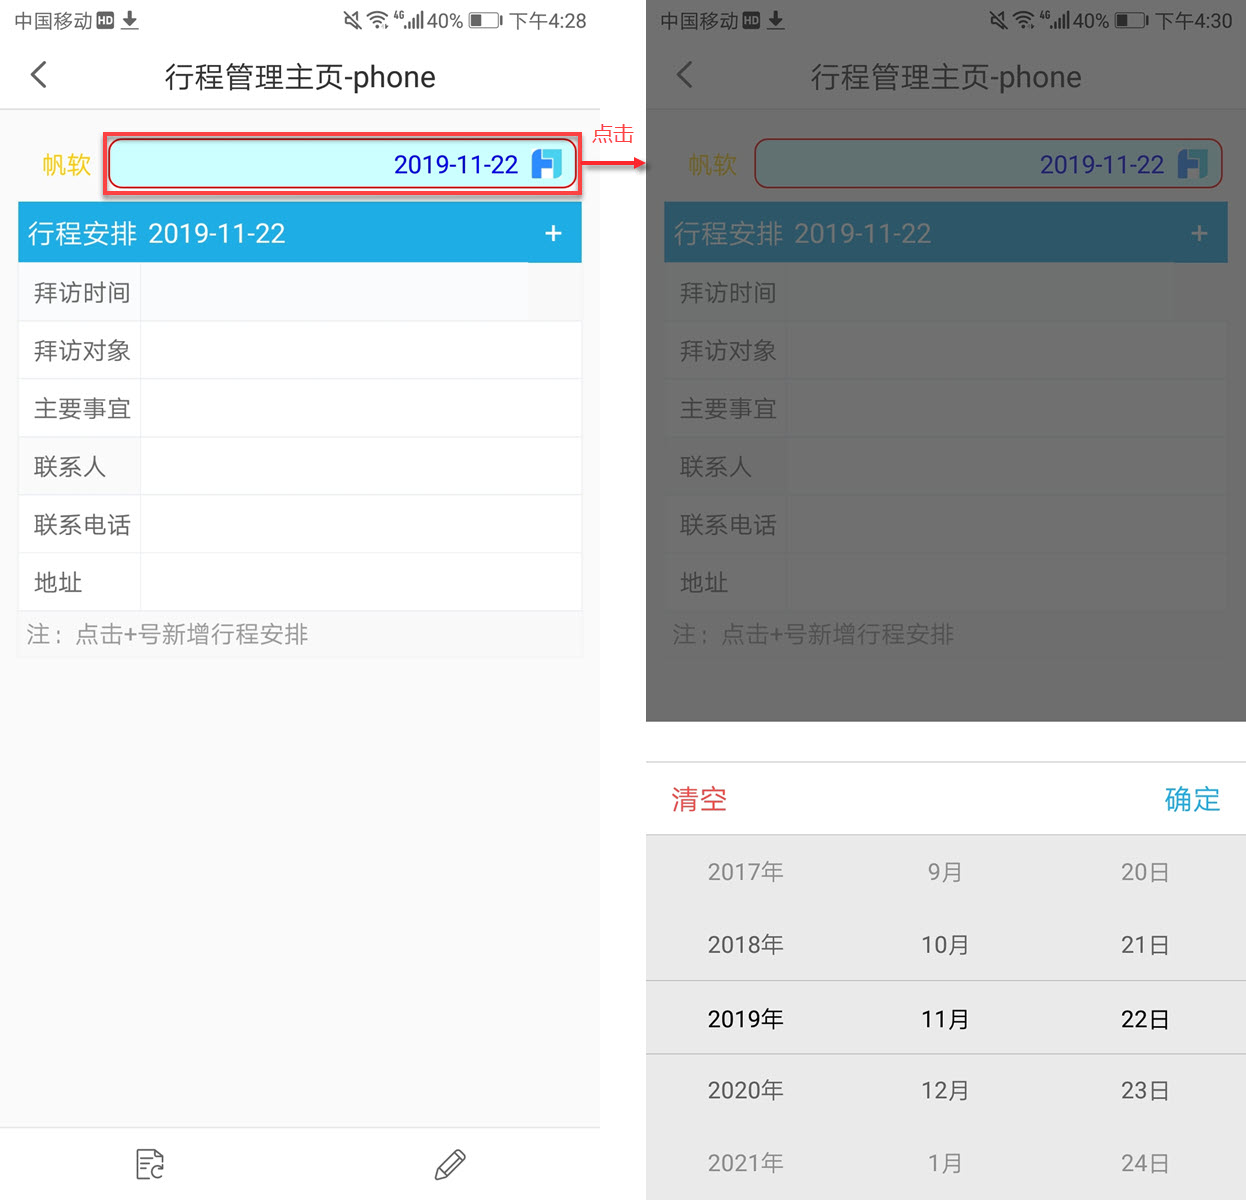Select 2018年 in year picker
Screen dimensions: 1246x1200
[745, 945]
